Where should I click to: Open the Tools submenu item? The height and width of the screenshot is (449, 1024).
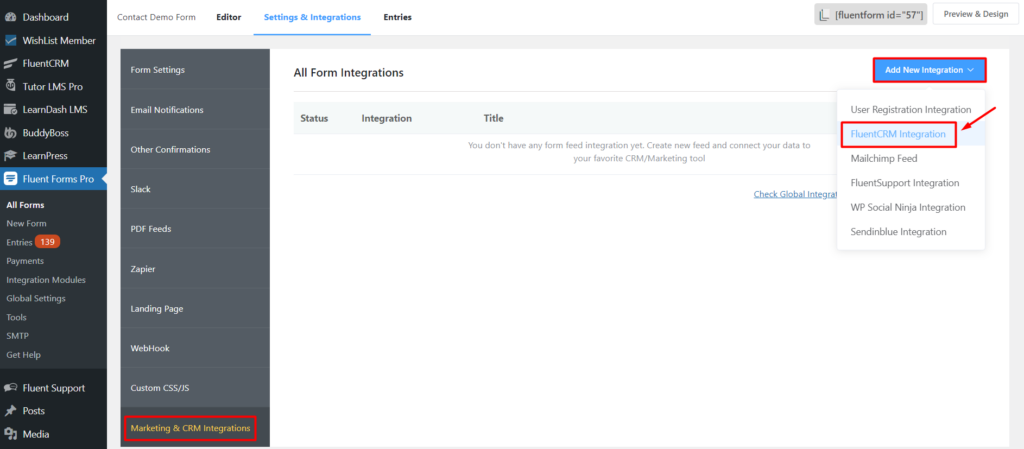click(x=16, y=317)
